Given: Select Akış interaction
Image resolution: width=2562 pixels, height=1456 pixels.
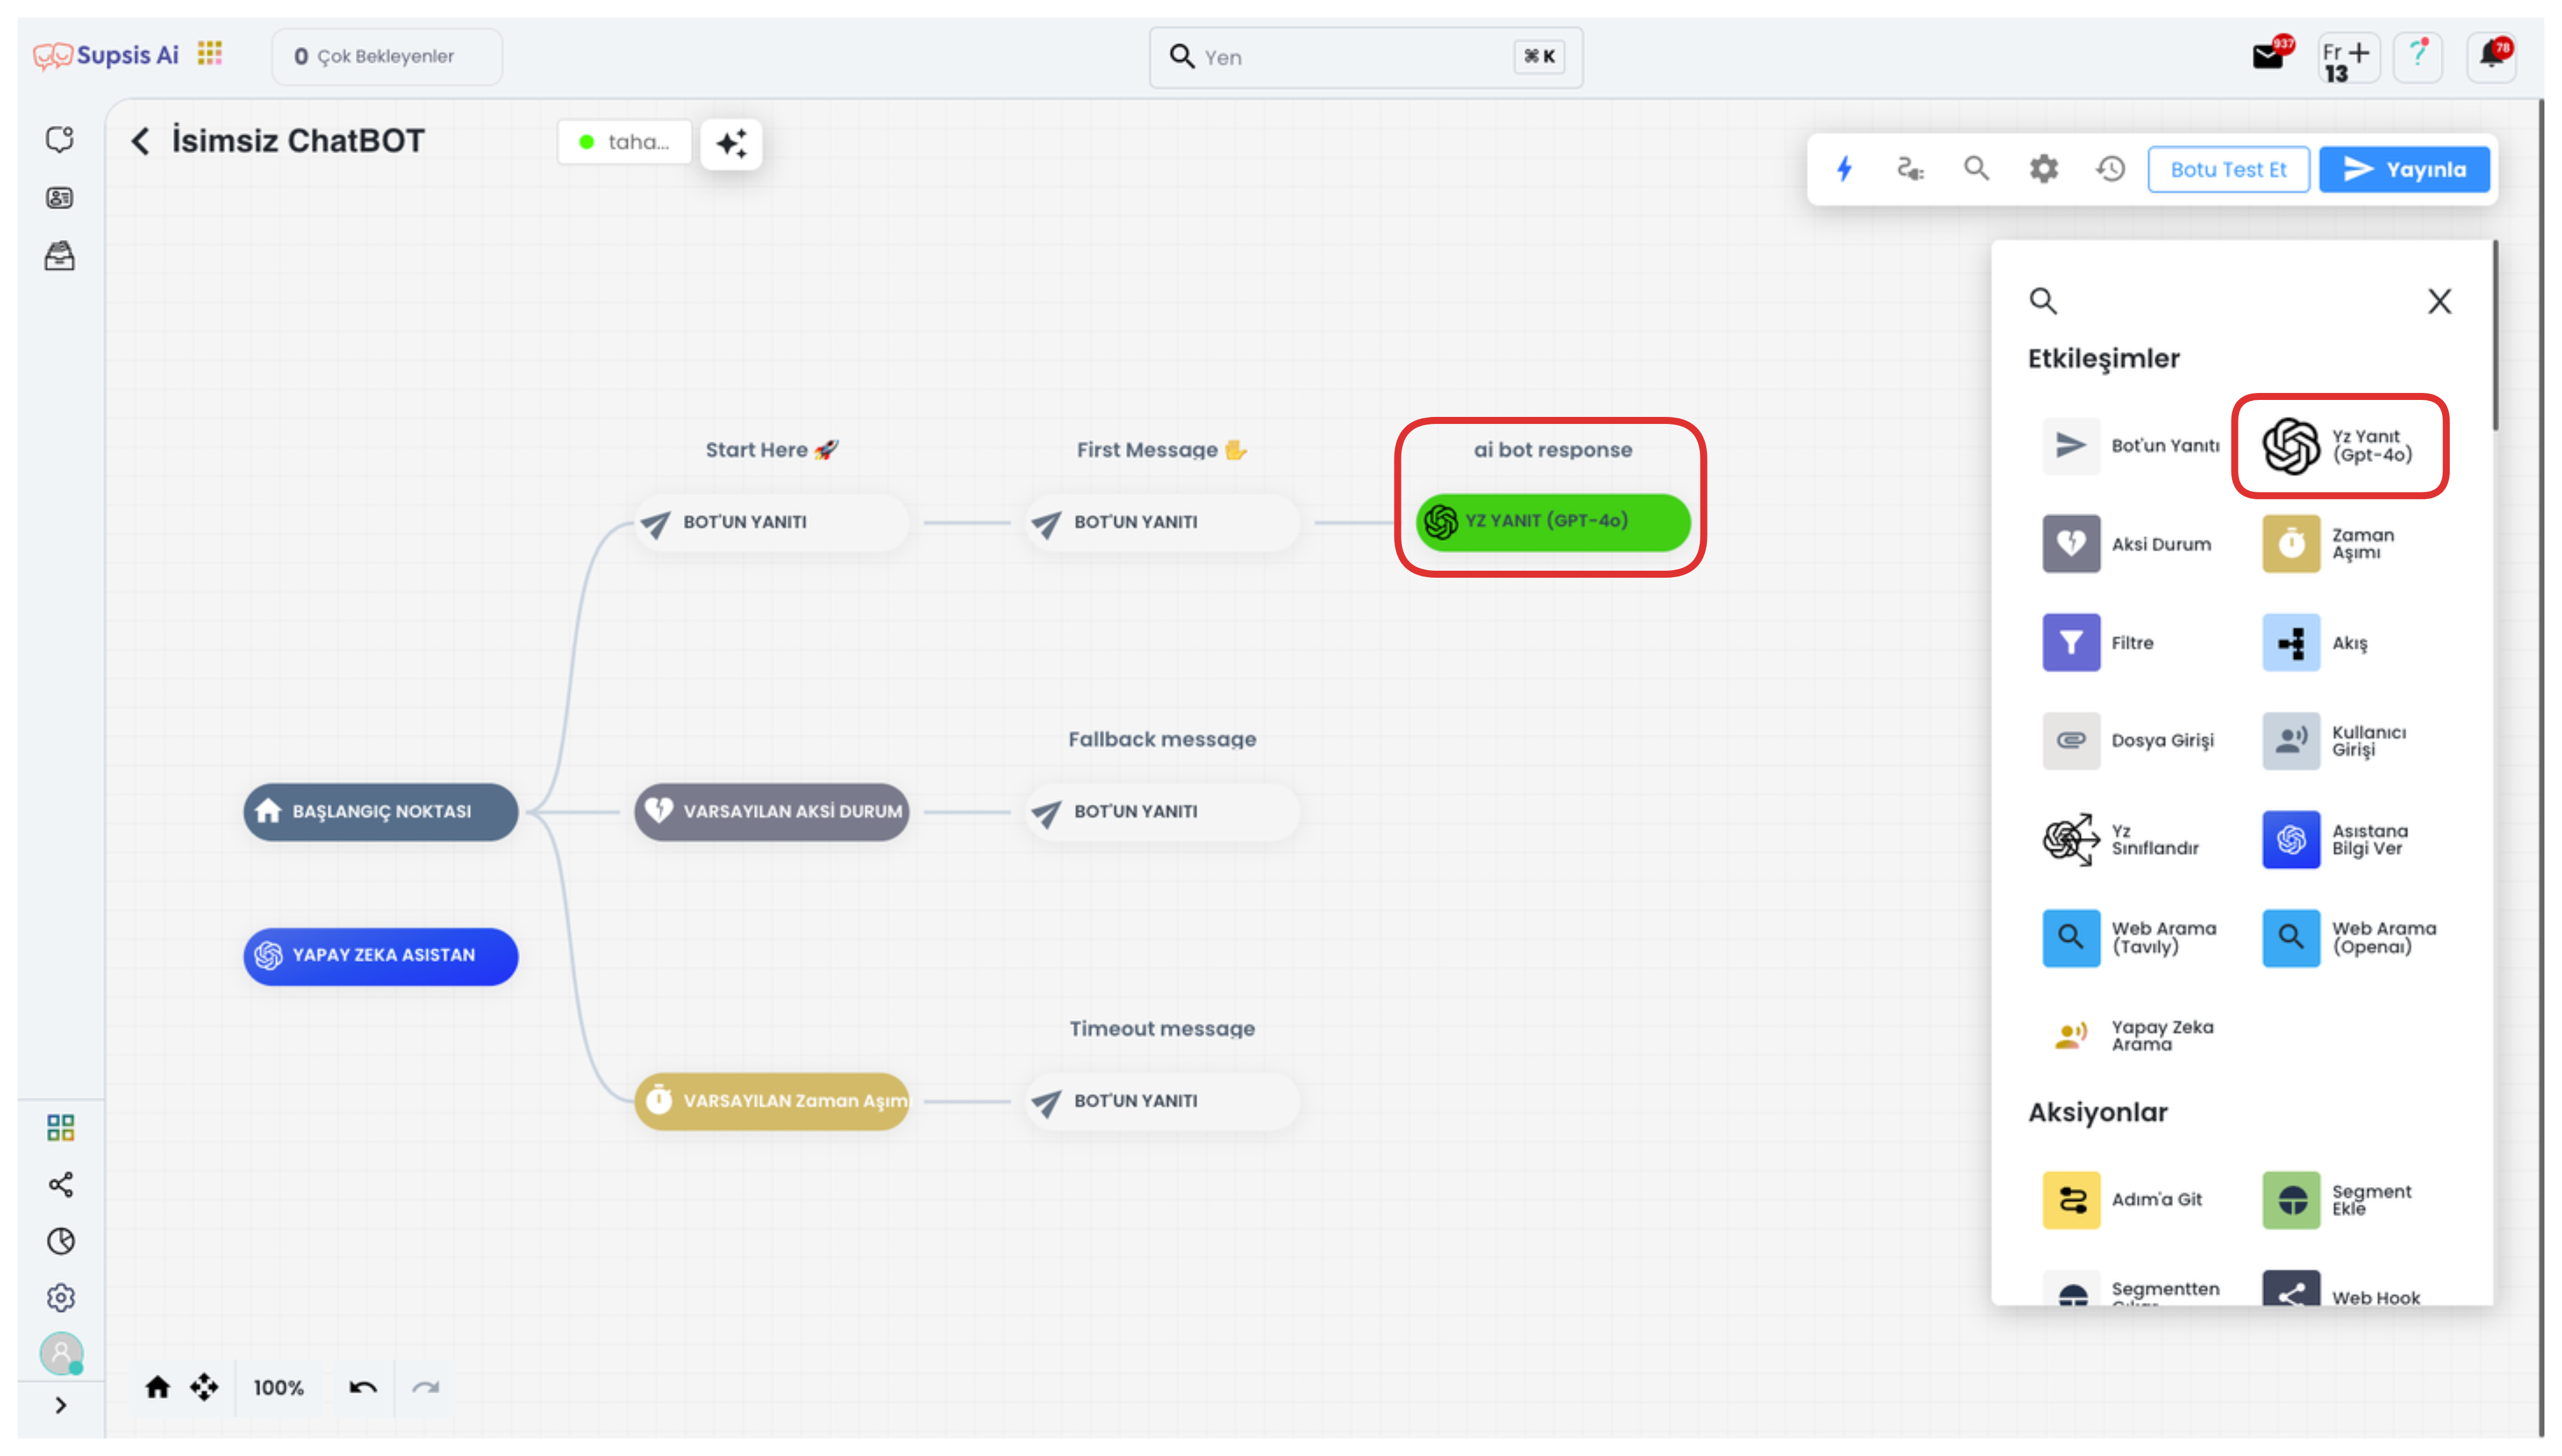Looking at the screenshot, I should tap(2316, 643).
